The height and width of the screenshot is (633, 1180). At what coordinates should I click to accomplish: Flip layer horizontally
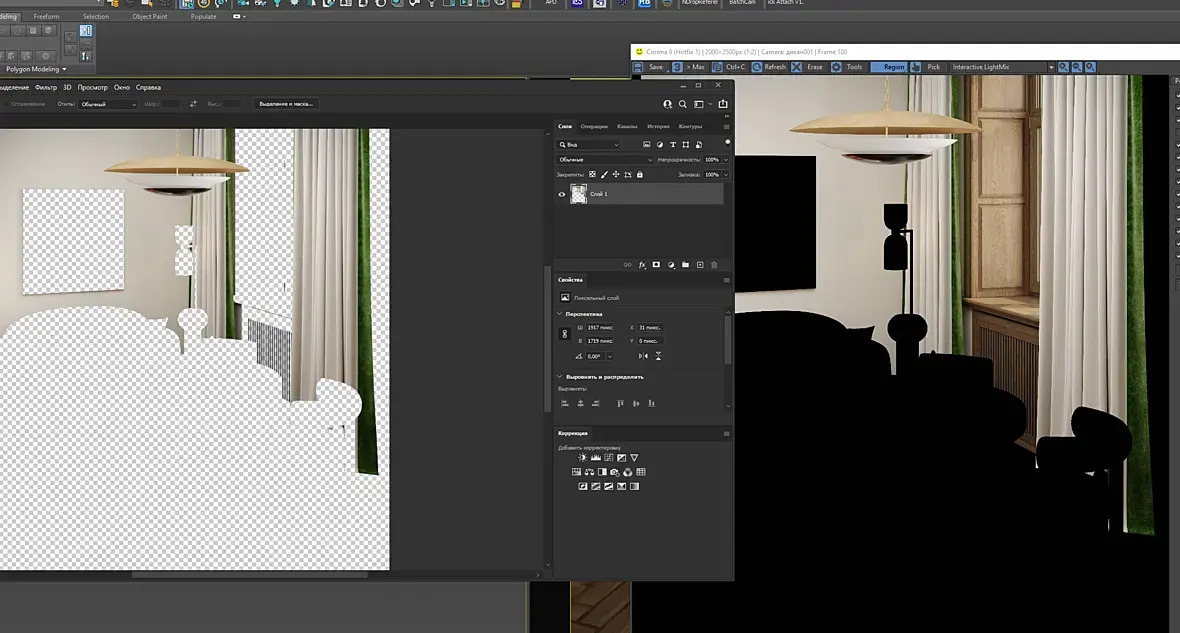click(643, 356)
